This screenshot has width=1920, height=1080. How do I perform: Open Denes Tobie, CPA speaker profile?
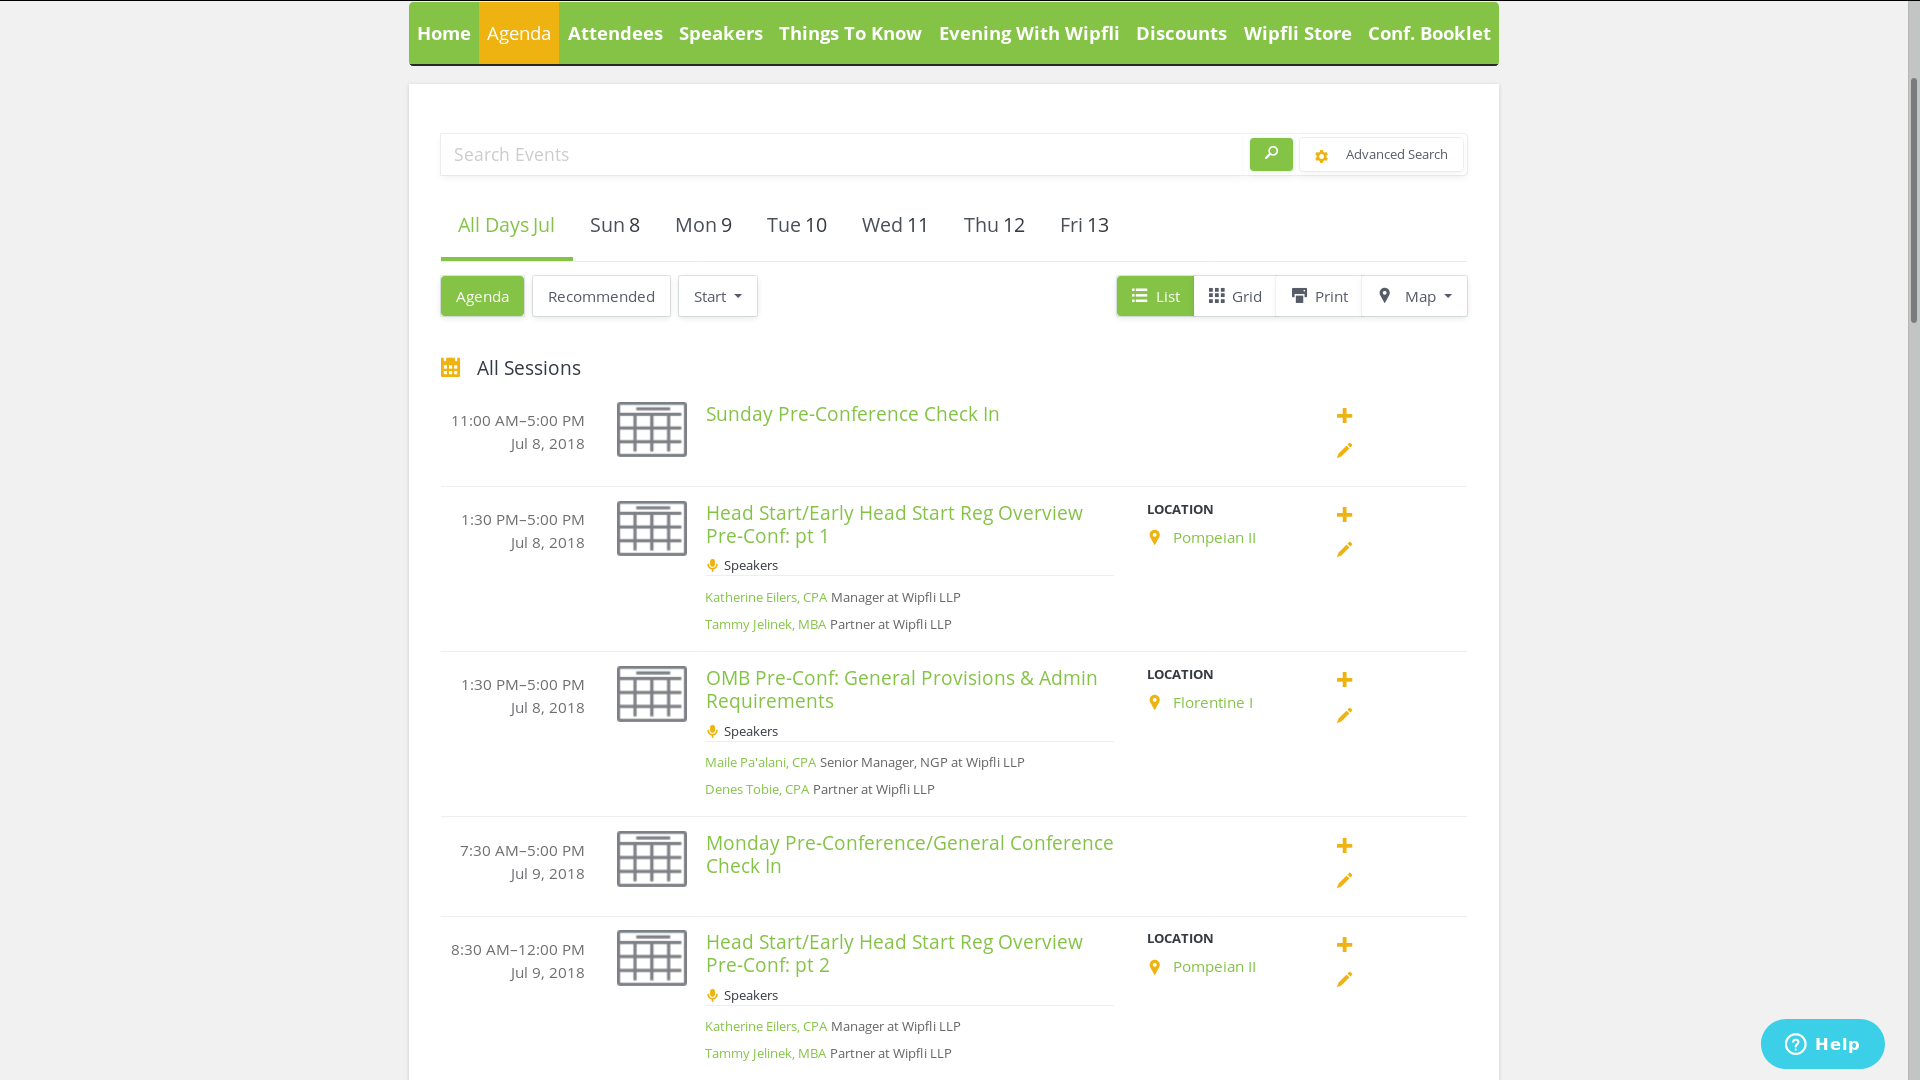pyautogui.click(x=757, y=789)
